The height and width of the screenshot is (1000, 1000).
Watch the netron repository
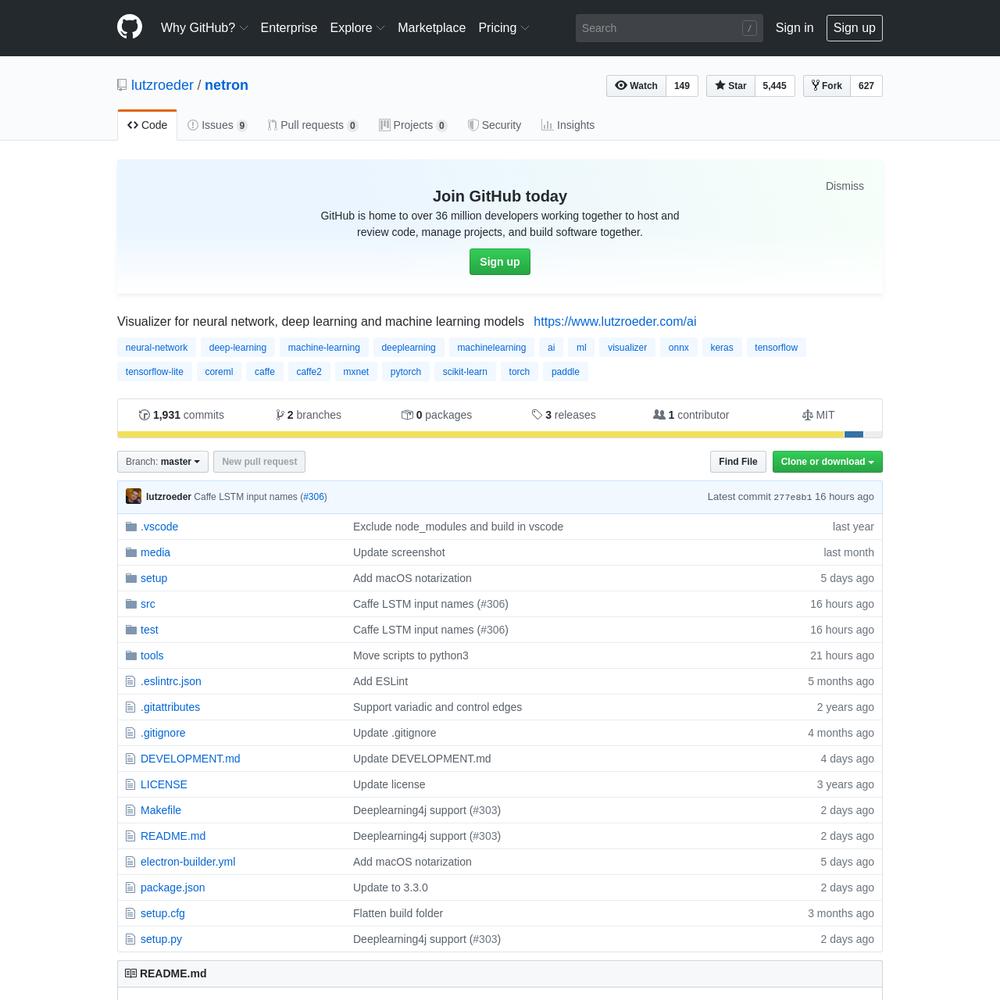click(636, 85)
